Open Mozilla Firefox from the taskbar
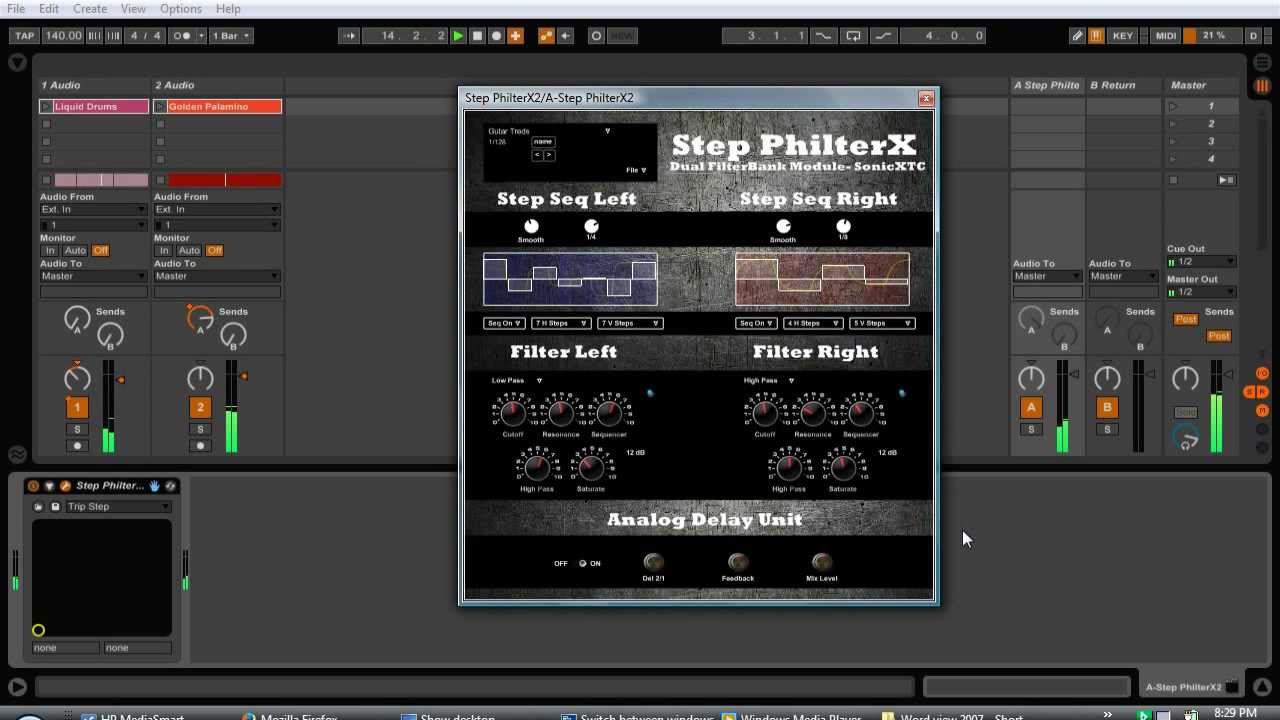Viewport: 1280px width, 720px height. 290,716
